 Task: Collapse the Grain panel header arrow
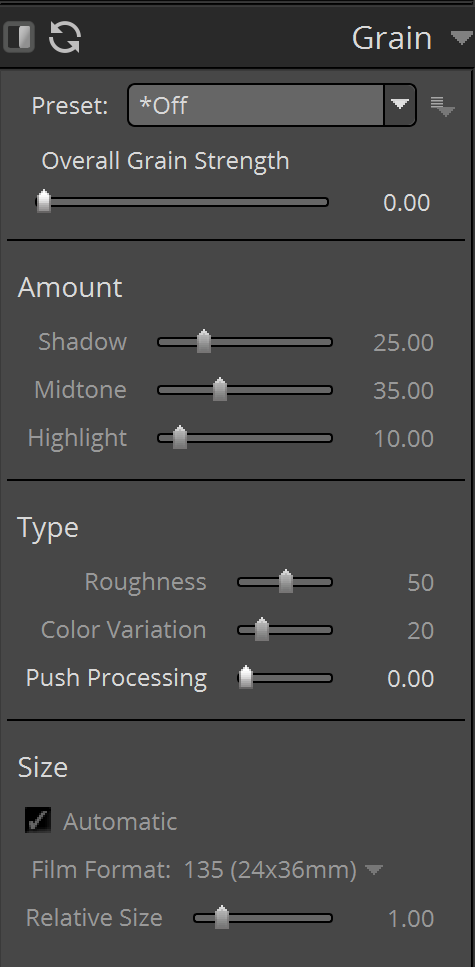(x=461, y=38)
